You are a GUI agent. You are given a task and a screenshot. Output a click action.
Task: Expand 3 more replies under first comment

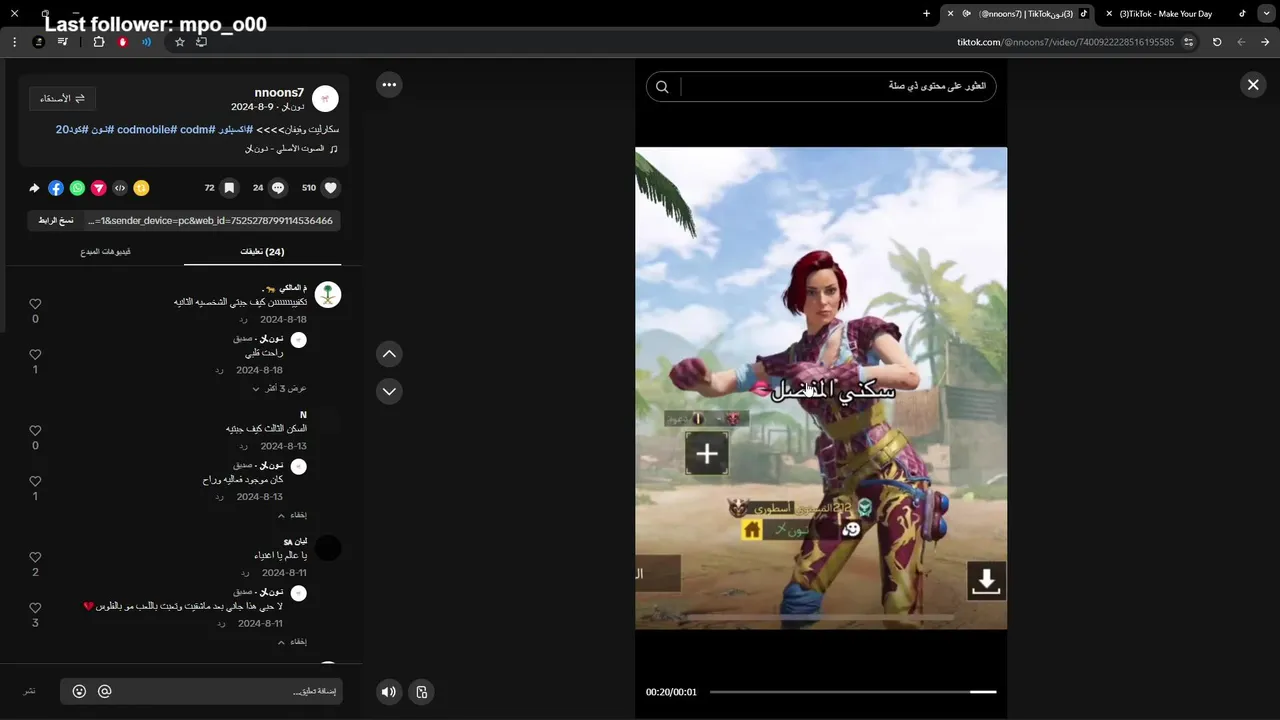[x=280, y=388]
